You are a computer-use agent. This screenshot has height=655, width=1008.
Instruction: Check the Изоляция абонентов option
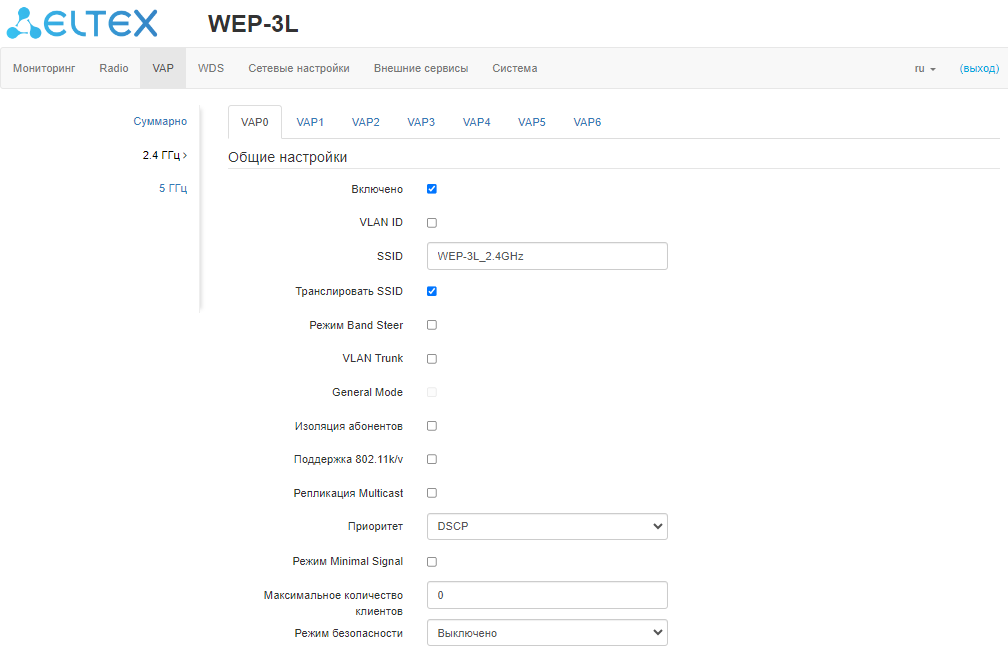pos(432,426)
